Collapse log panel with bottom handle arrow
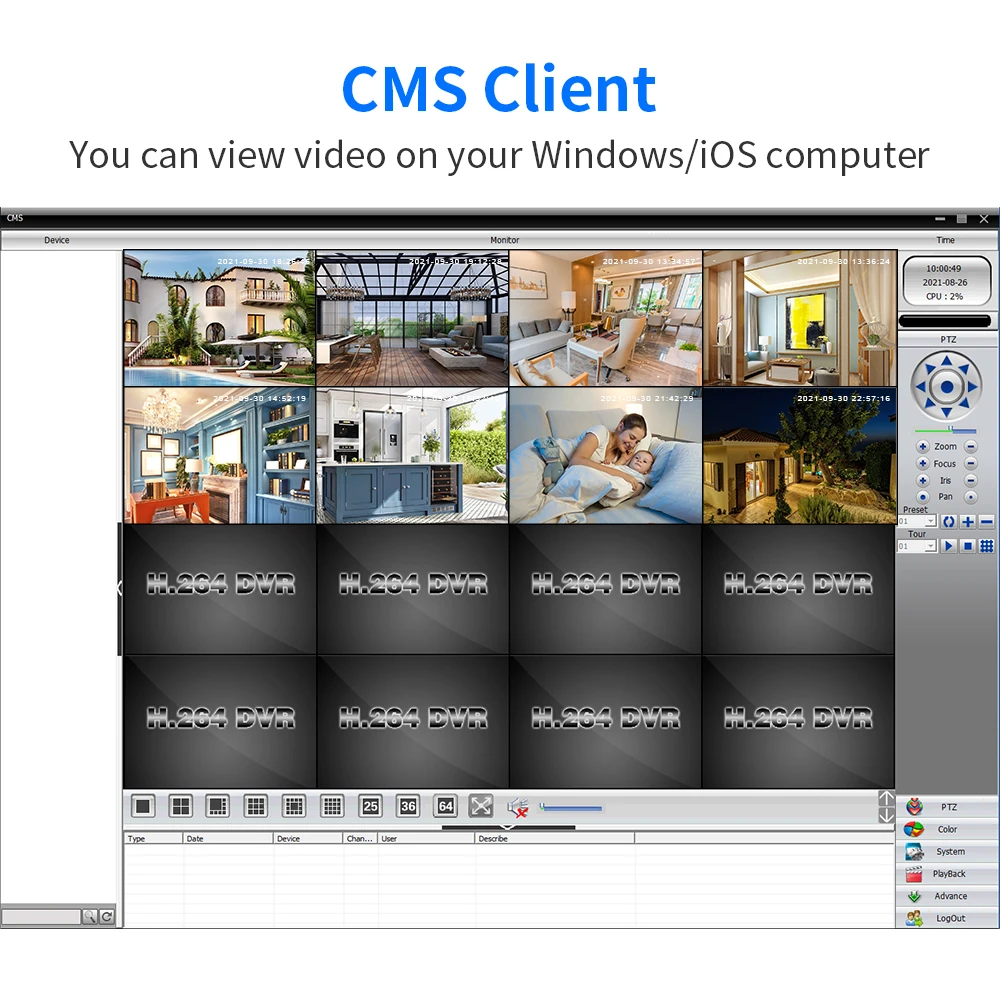 pyautogui.click(x=508, y=827)
